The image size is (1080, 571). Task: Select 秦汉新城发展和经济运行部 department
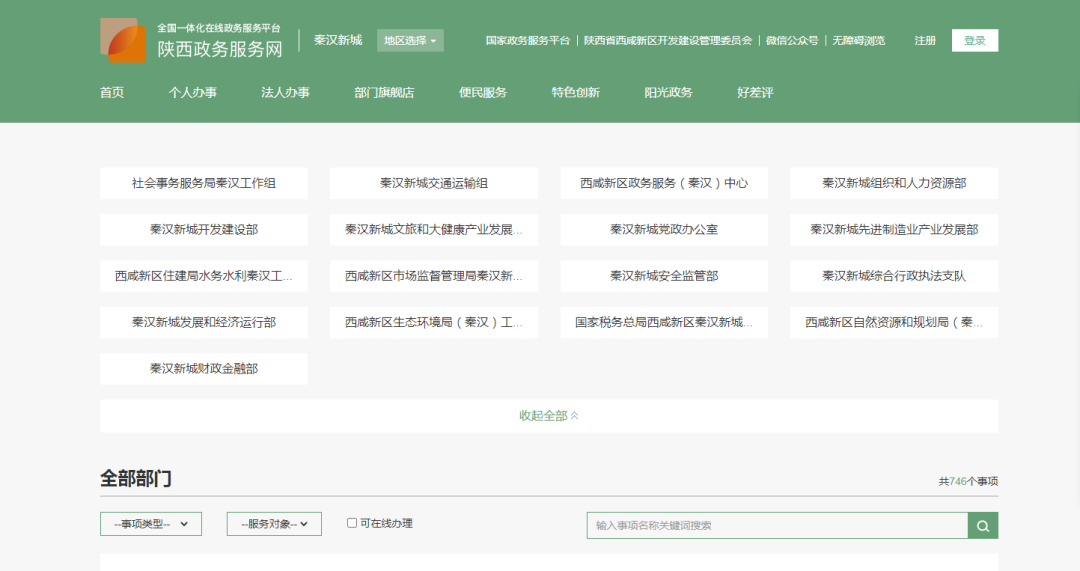click(204, 322)
